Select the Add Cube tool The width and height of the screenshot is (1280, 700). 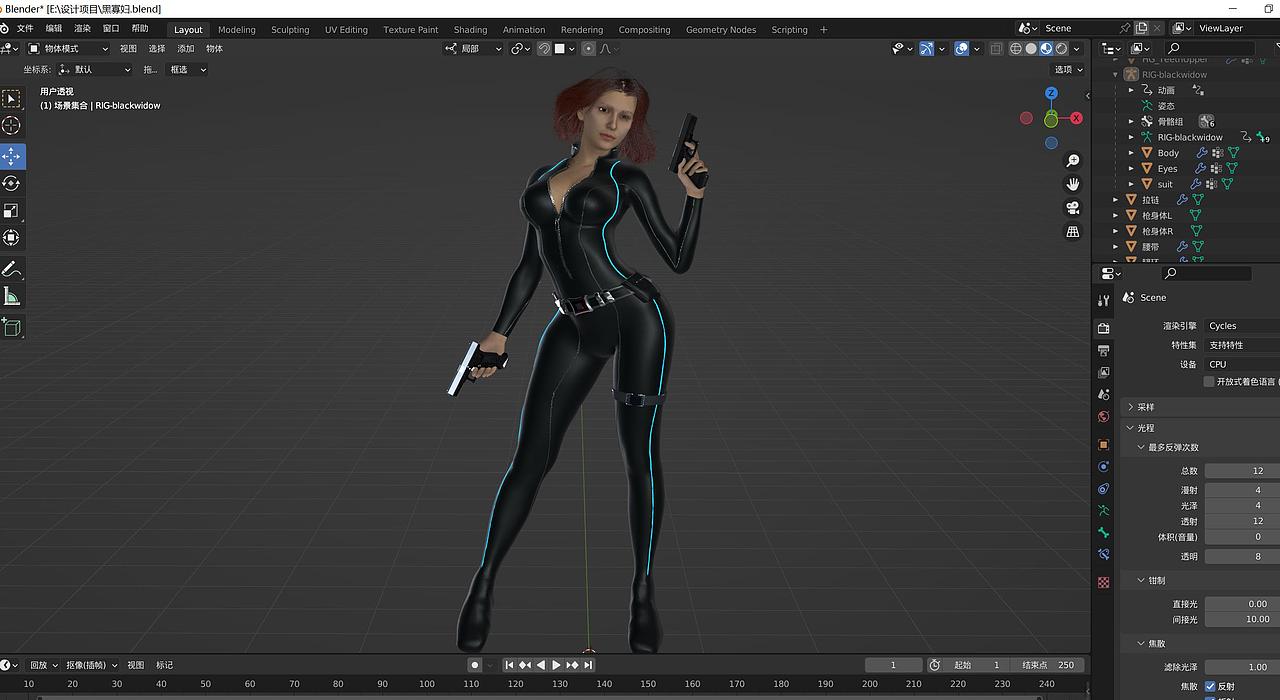tap(11, 327)
